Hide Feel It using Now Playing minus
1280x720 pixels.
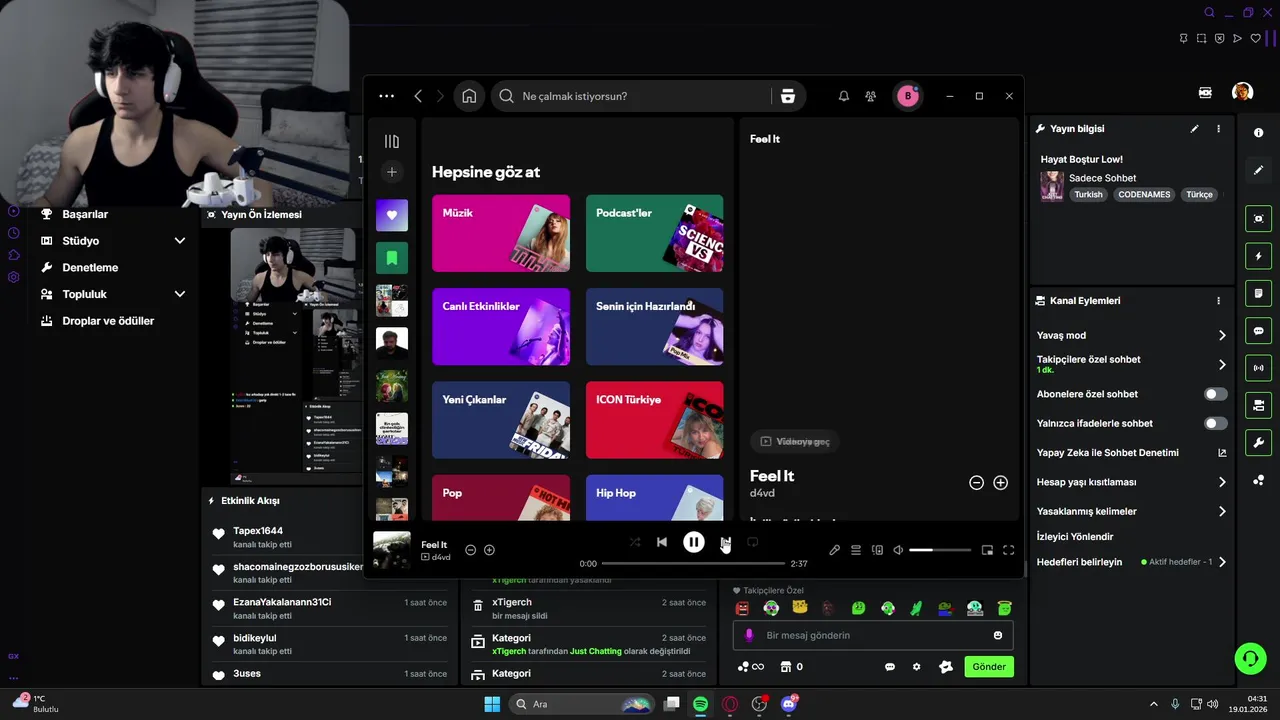(976, 482)
